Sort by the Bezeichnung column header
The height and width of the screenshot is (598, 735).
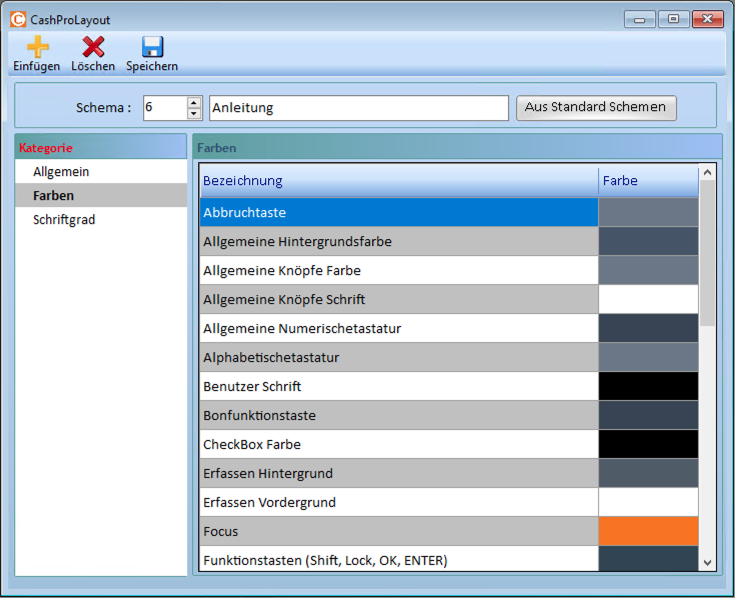point(398,181)
